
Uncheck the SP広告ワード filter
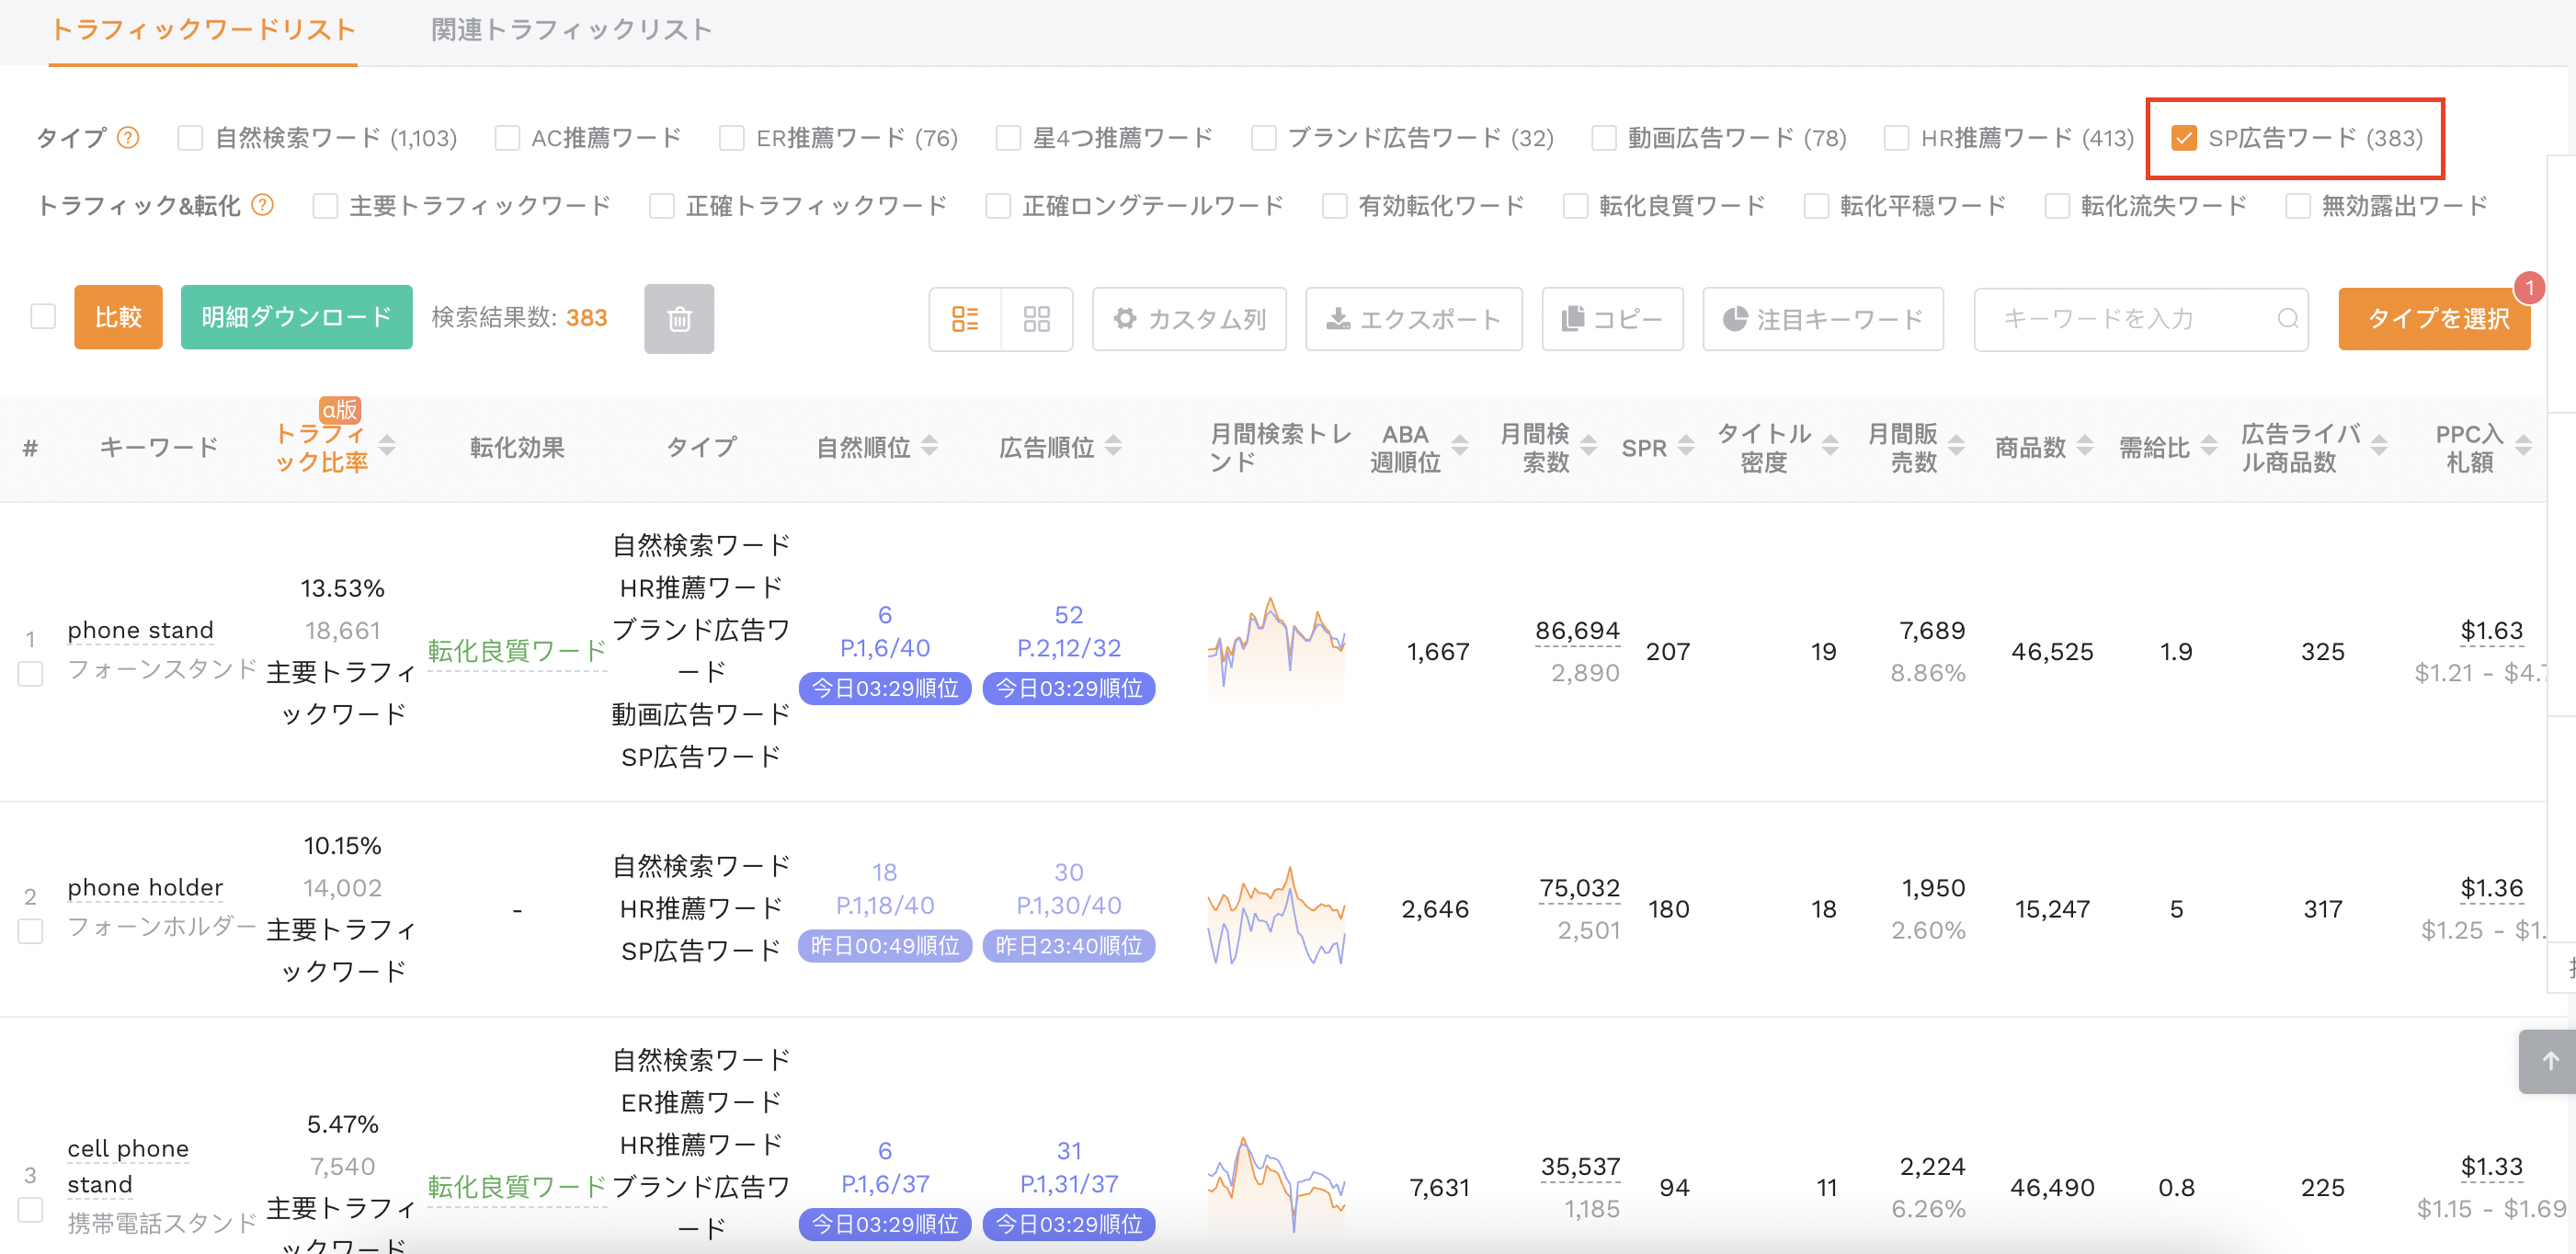[x=2184, y=138]
